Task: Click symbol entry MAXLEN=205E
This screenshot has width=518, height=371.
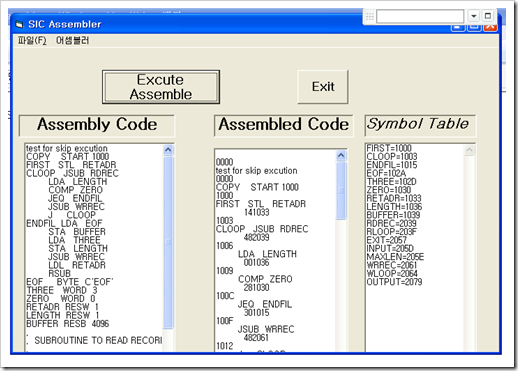Action: 395,257
